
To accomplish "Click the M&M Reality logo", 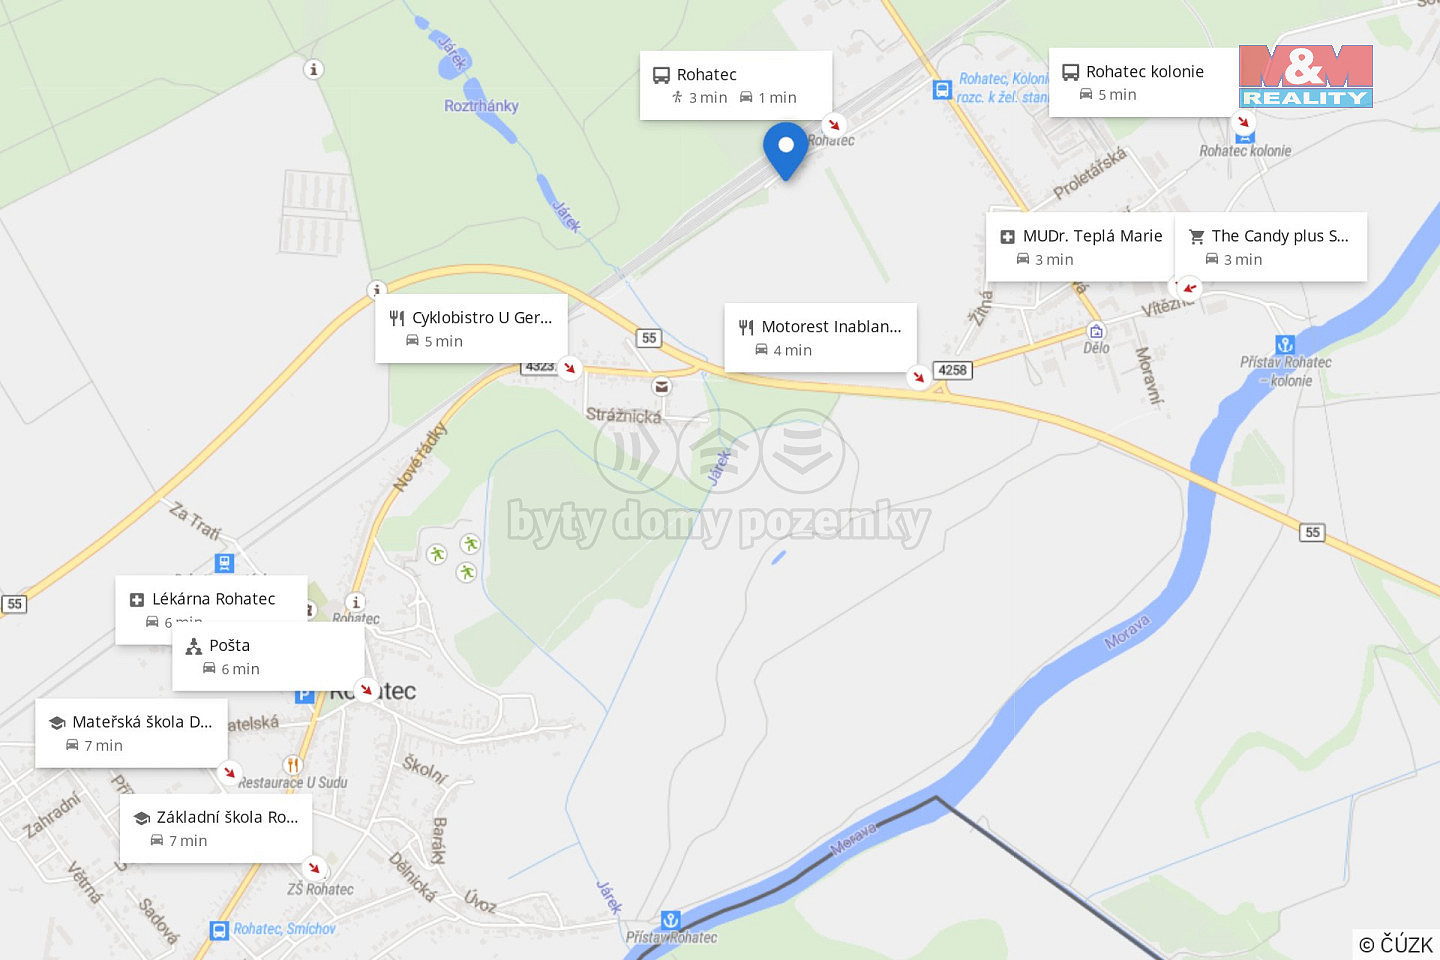I will point(1305,76).
